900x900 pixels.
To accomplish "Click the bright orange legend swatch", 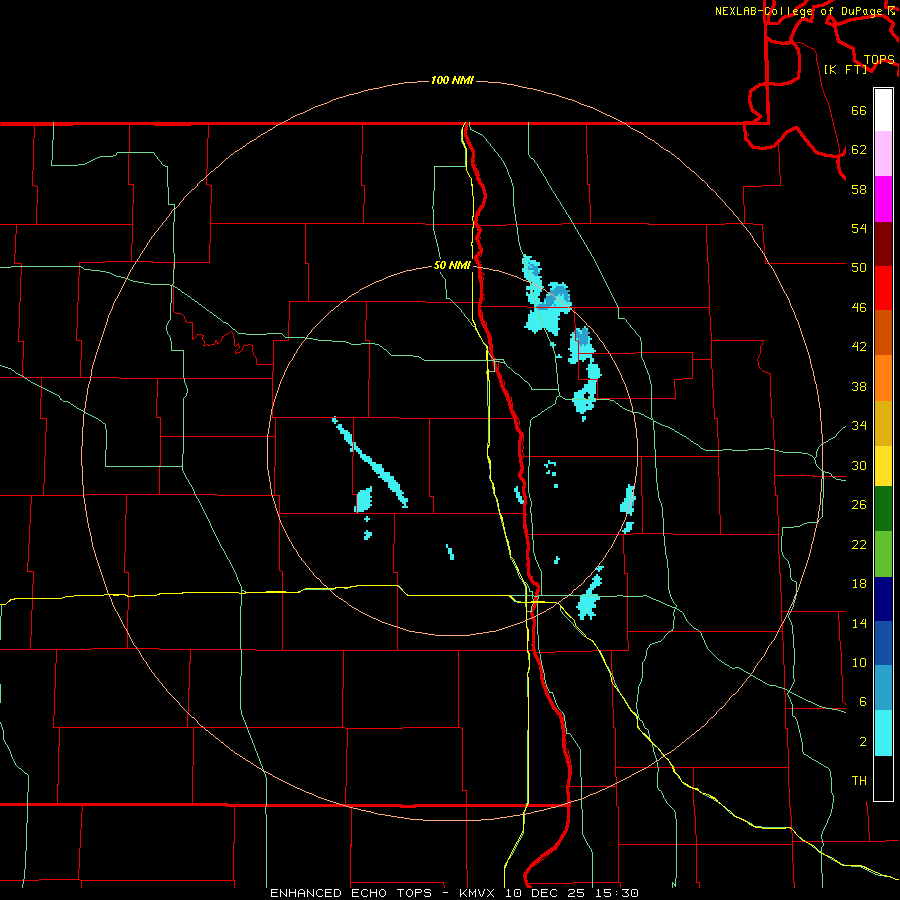I will (x=883, y=378).
